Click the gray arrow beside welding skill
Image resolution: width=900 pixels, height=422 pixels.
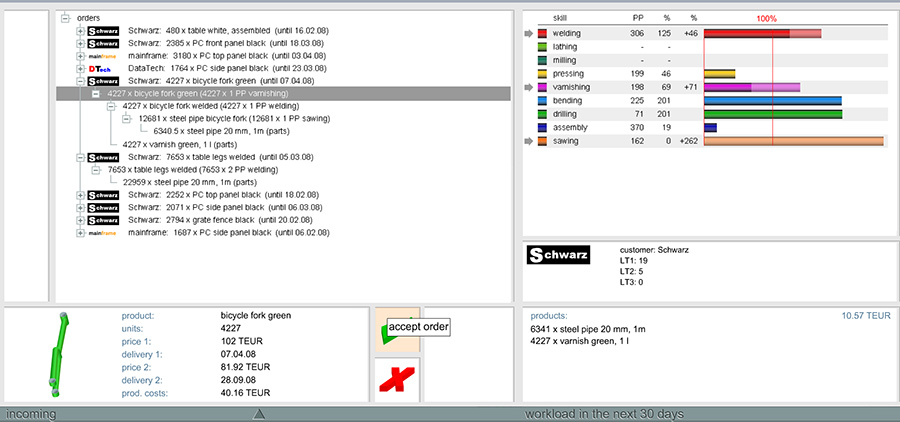click(529, 33)
